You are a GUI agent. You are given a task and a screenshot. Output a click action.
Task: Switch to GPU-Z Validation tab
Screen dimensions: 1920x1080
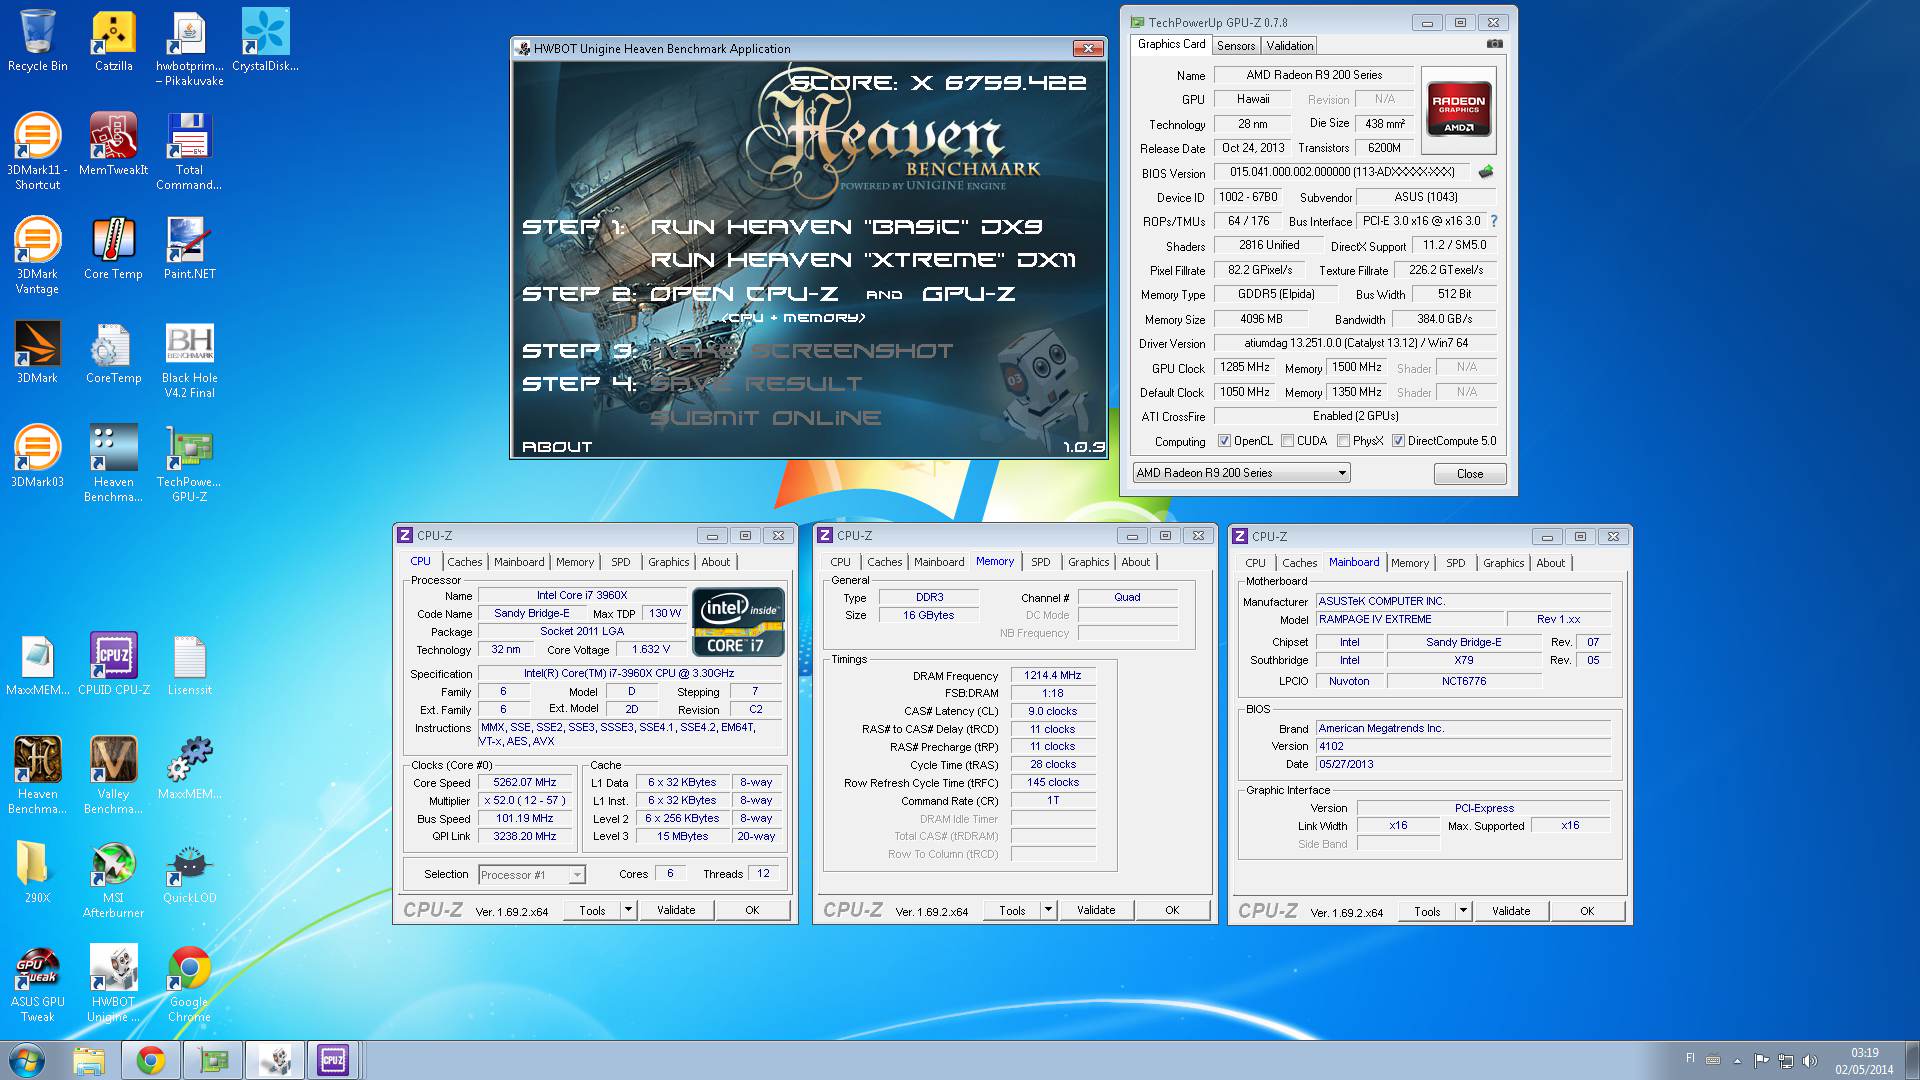click(1289, 46)
